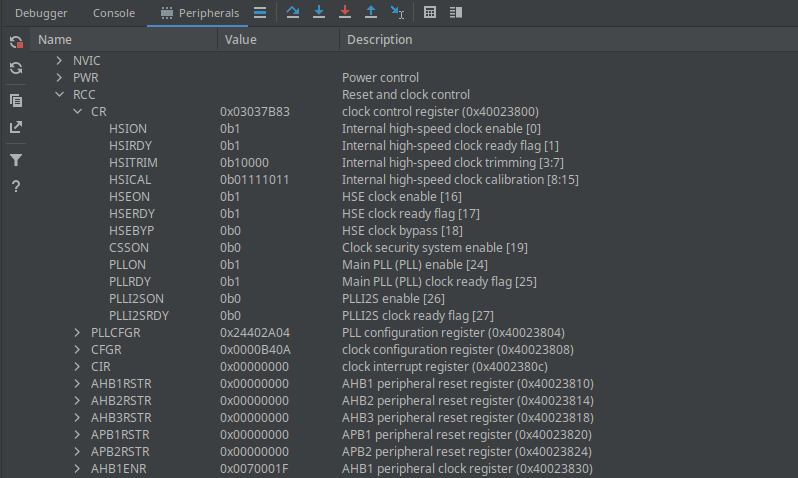Click the refresh icon with red square
This screenshot has height=478, width=798.
pos(16,42)
